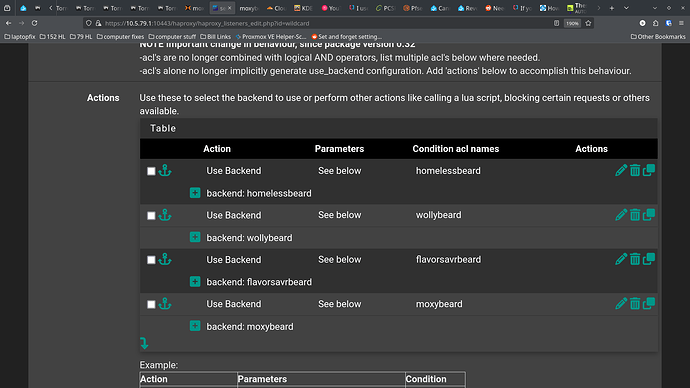Click the browser address bar URL field

click(x=317, y=23)
